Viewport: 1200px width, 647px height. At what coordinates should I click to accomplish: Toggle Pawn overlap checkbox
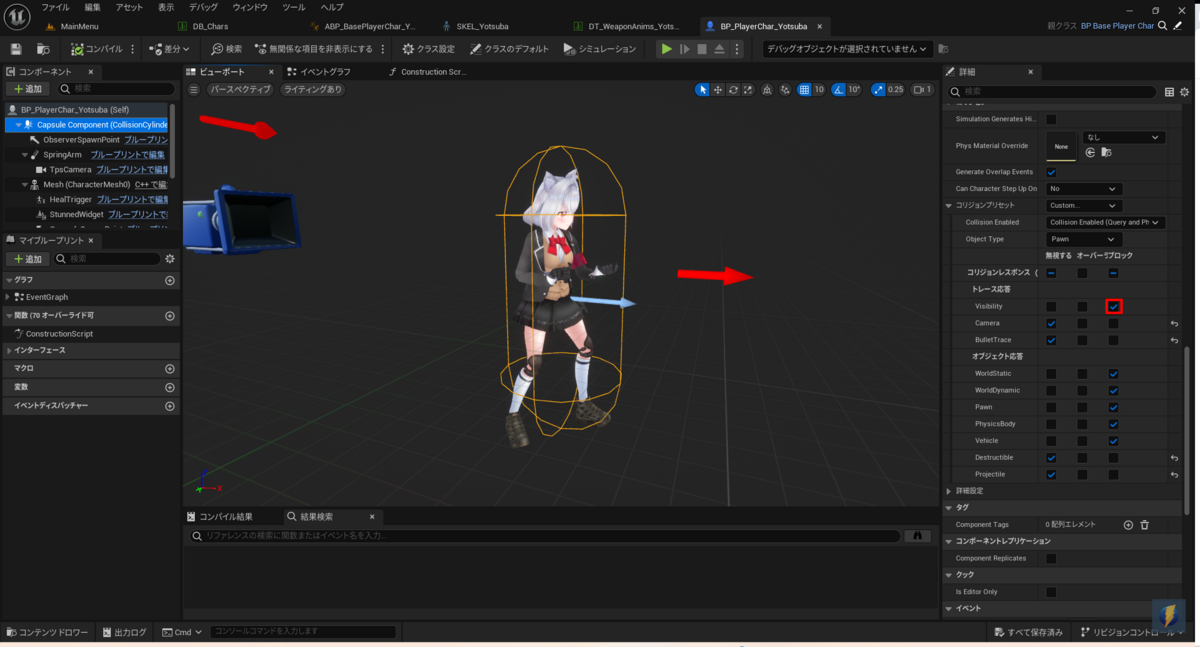1082,407
